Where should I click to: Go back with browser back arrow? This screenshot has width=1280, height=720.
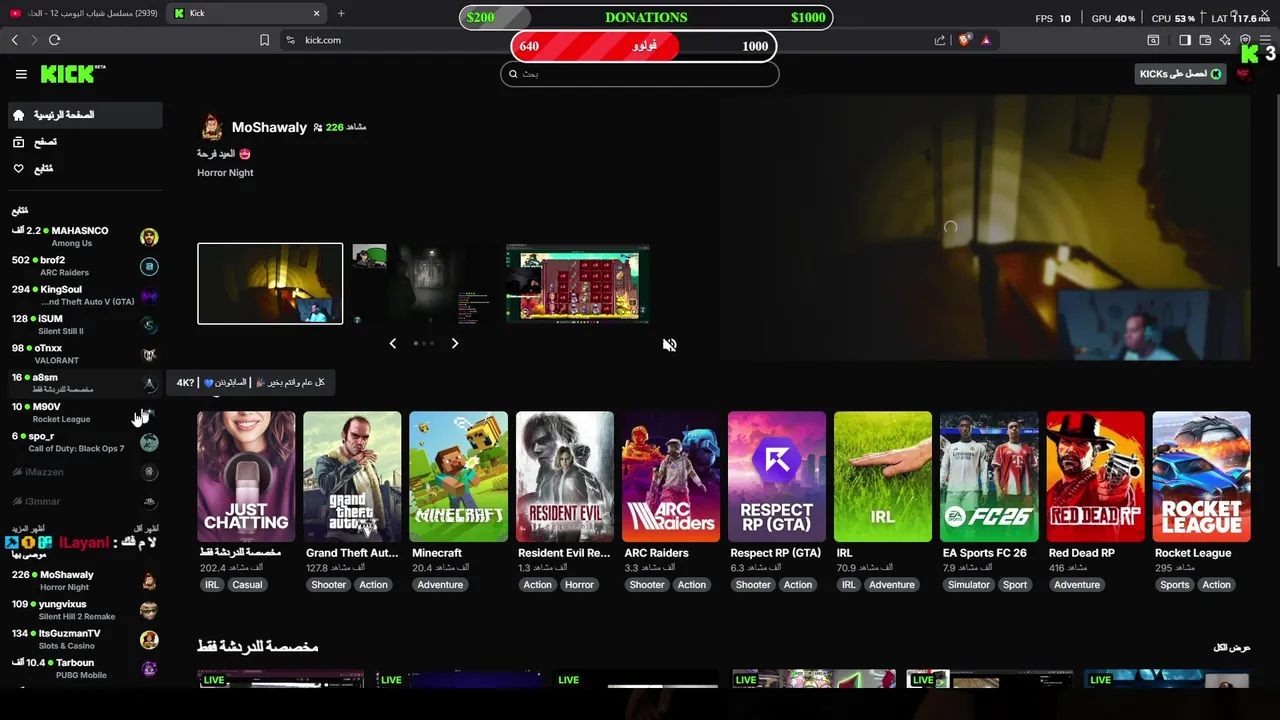(x=15, y=40)
